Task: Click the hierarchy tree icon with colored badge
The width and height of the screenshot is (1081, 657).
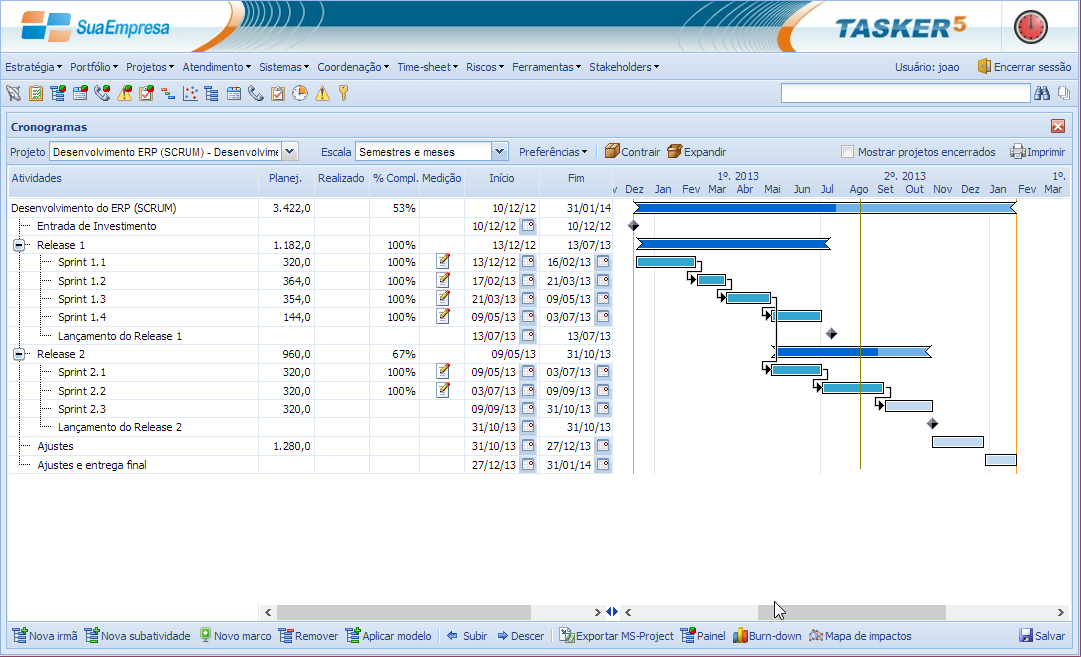Action: tap(58, 93)
